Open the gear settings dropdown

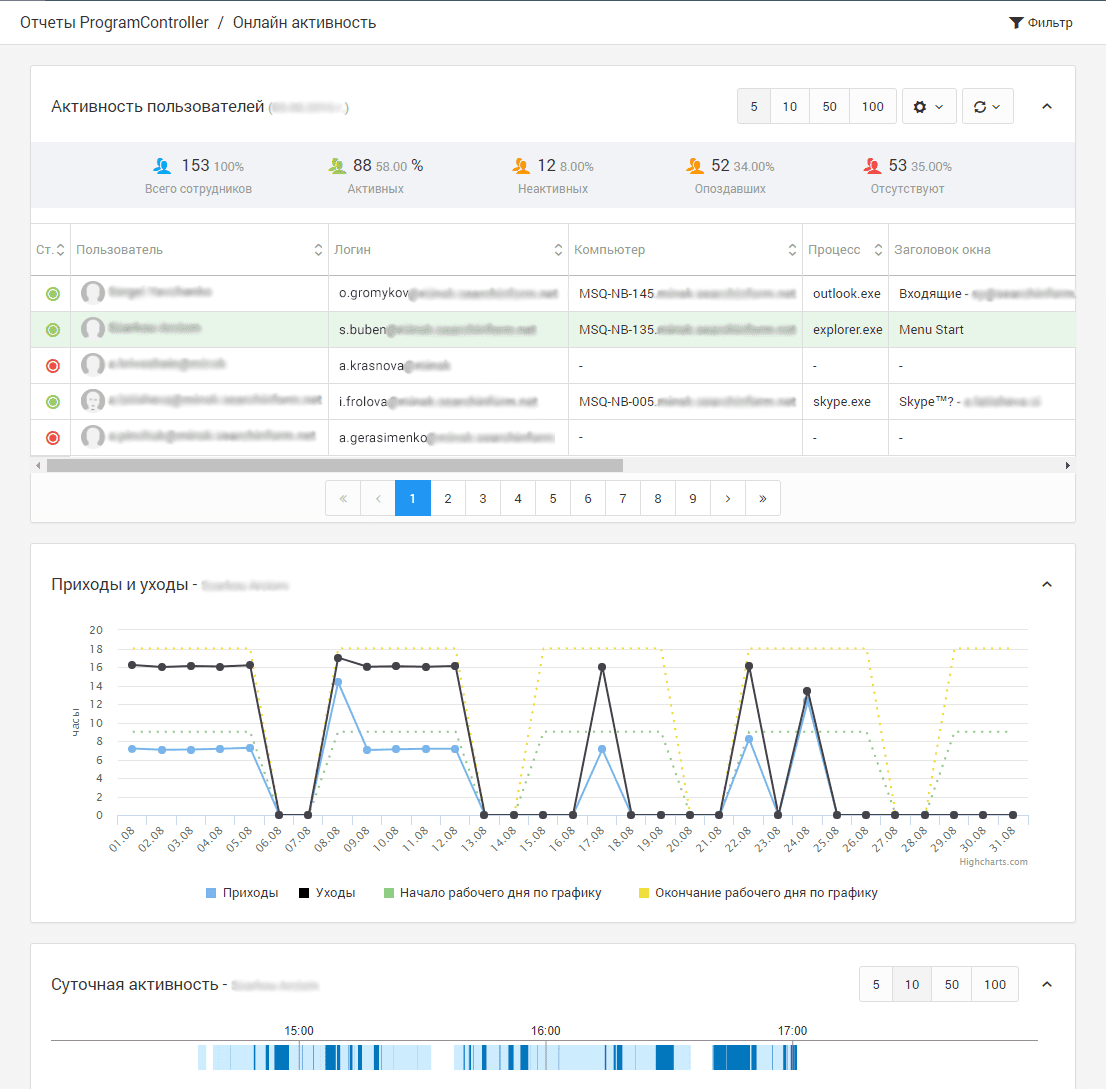929,107
